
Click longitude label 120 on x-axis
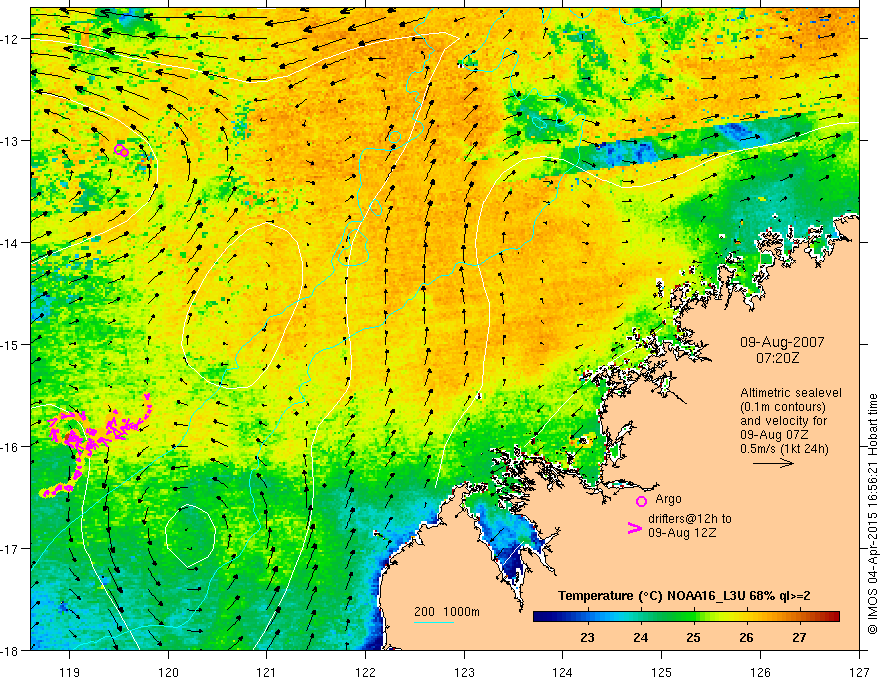[168, 672]
